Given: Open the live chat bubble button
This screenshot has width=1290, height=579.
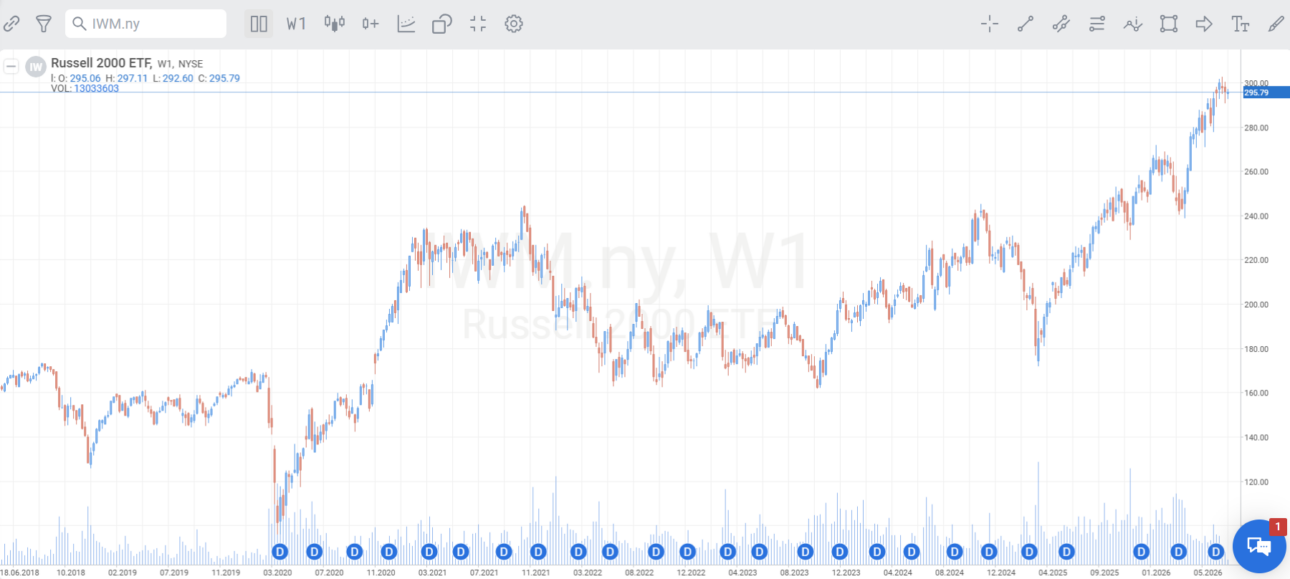Looking at the screenshot, I should pyautogui.click(x=1259, y=546).
